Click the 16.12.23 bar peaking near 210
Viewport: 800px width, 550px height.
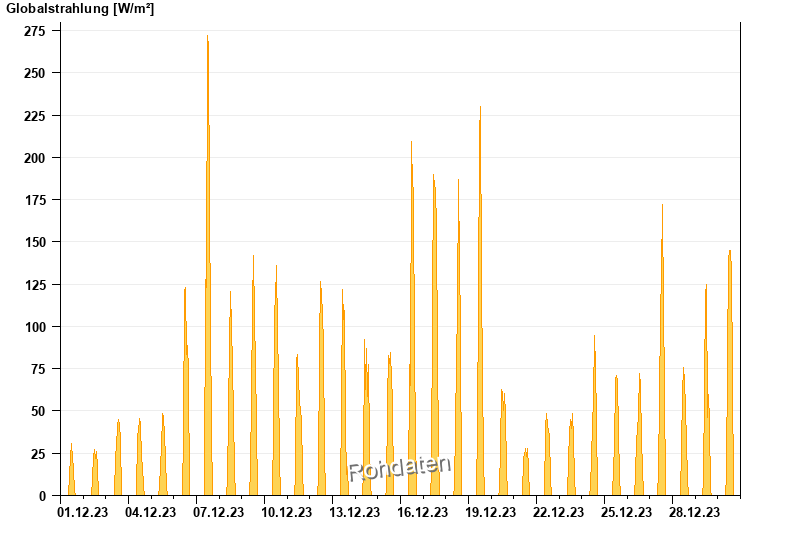pos(412,318)
